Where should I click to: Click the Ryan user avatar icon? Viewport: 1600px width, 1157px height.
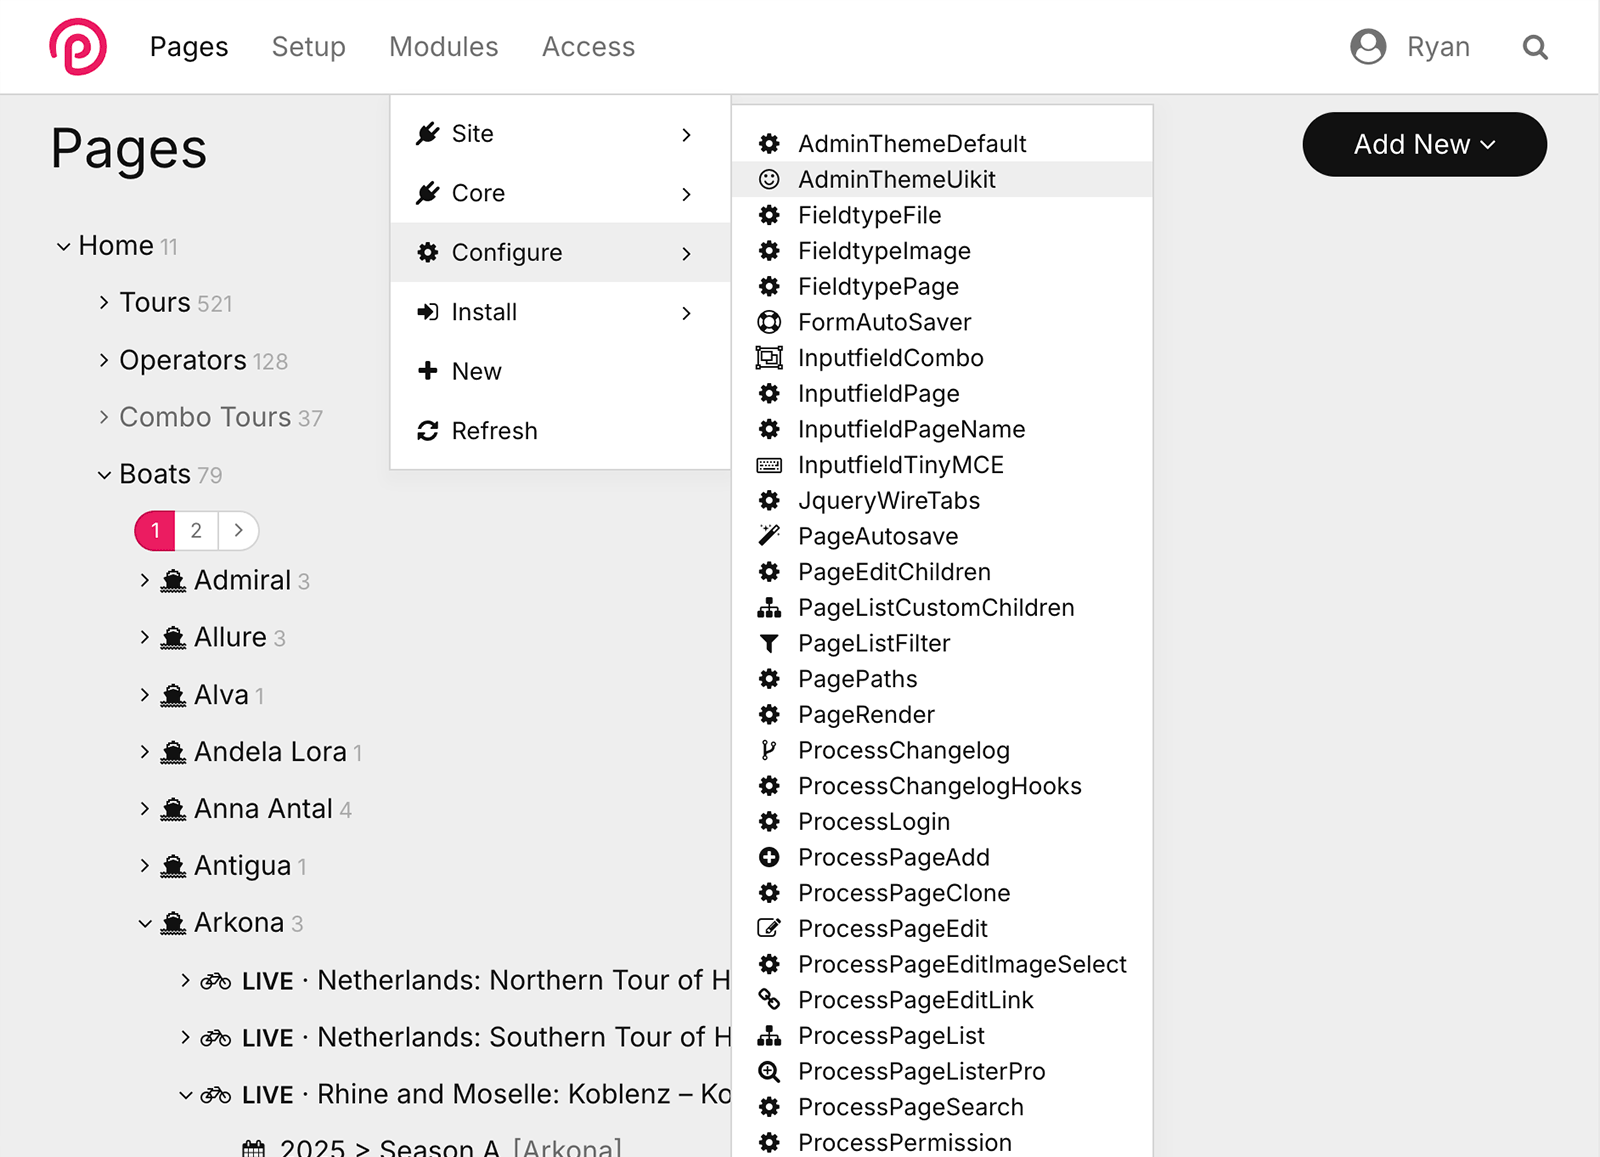pos(1367,47)
